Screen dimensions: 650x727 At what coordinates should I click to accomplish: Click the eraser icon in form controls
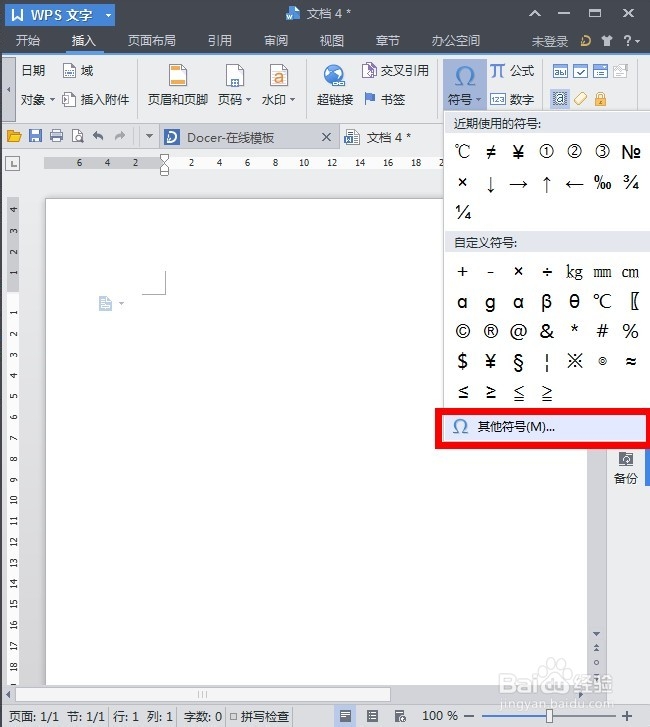(x=580, y=99)
